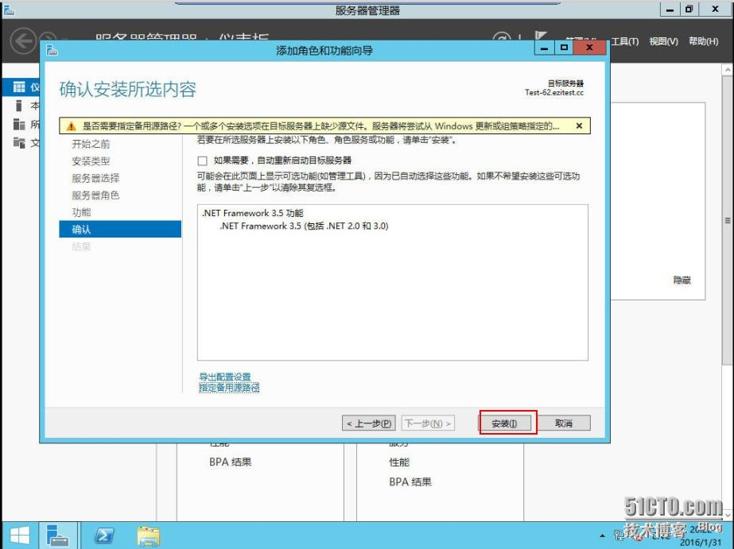This screenshot has width=734, height=549.
Task: Go back with the 上一步(P) button
Action: 369,423
